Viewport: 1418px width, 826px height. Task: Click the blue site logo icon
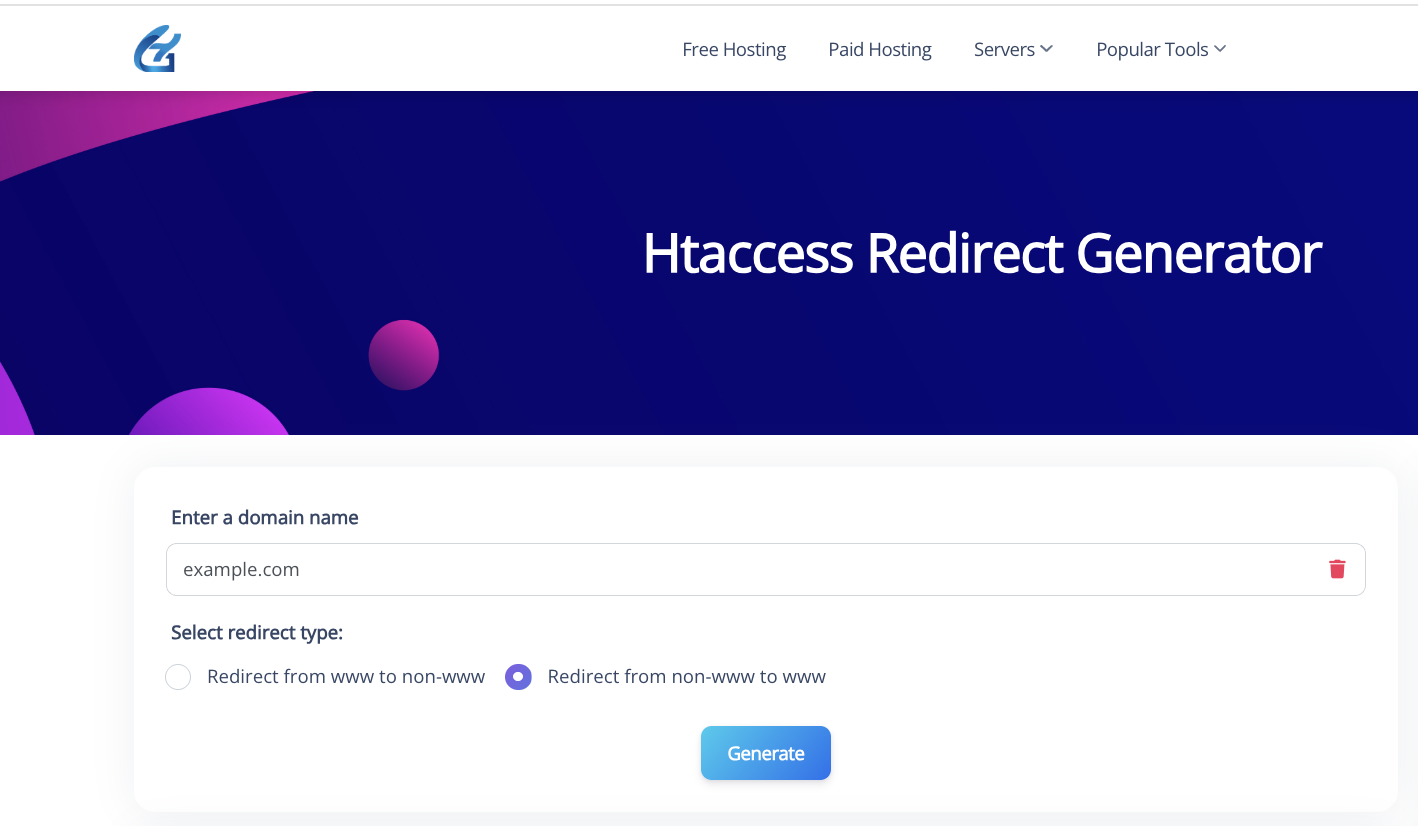pos(157,49)
